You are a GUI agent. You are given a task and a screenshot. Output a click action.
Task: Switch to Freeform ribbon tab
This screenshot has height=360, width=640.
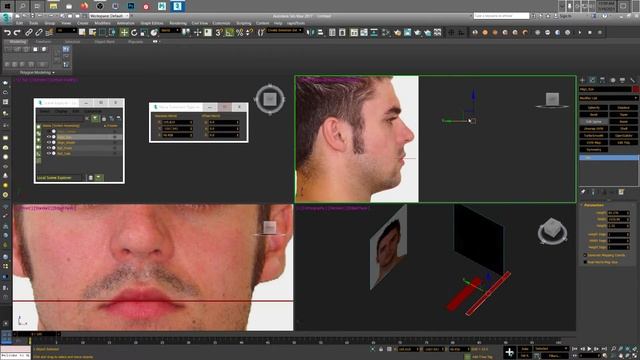tap(44, 42)
